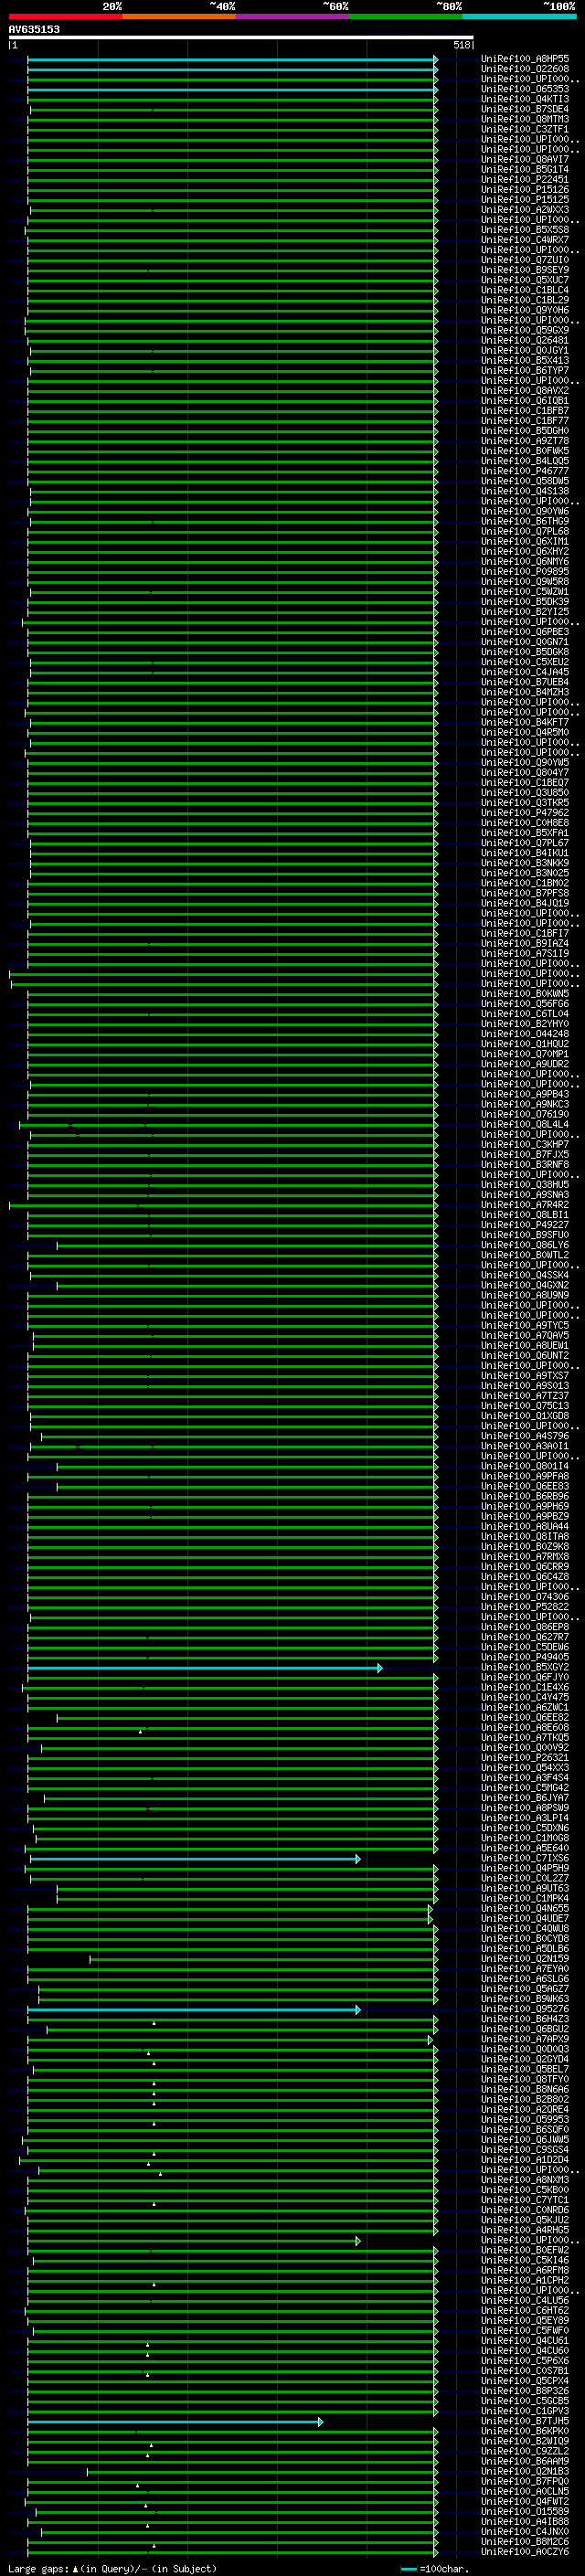585x2576 pixels.
Task: Select label UniRef100_Q6FJY0
Action: click(x=525, y=1677)
